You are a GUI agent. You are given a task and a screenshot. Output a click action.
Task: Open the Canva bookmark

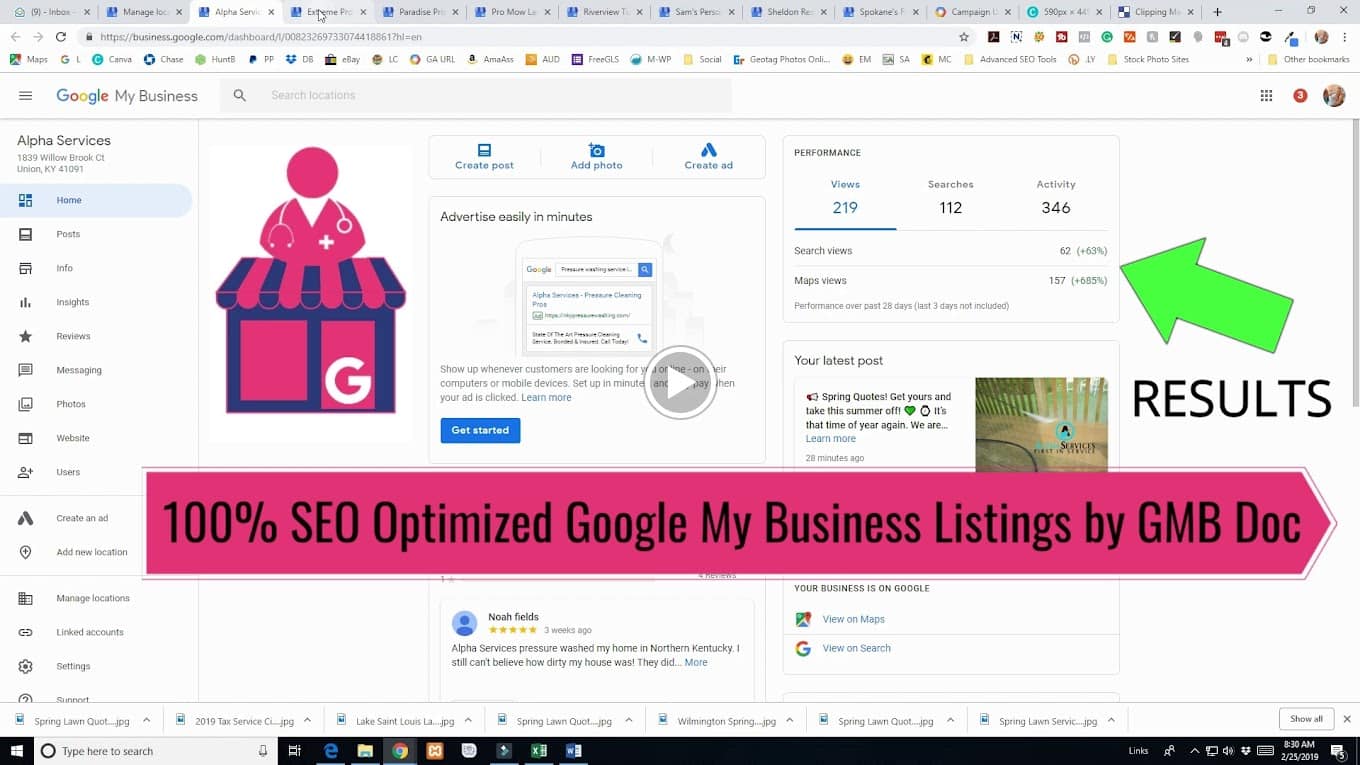pyautogui.click(x=111, y=59)
